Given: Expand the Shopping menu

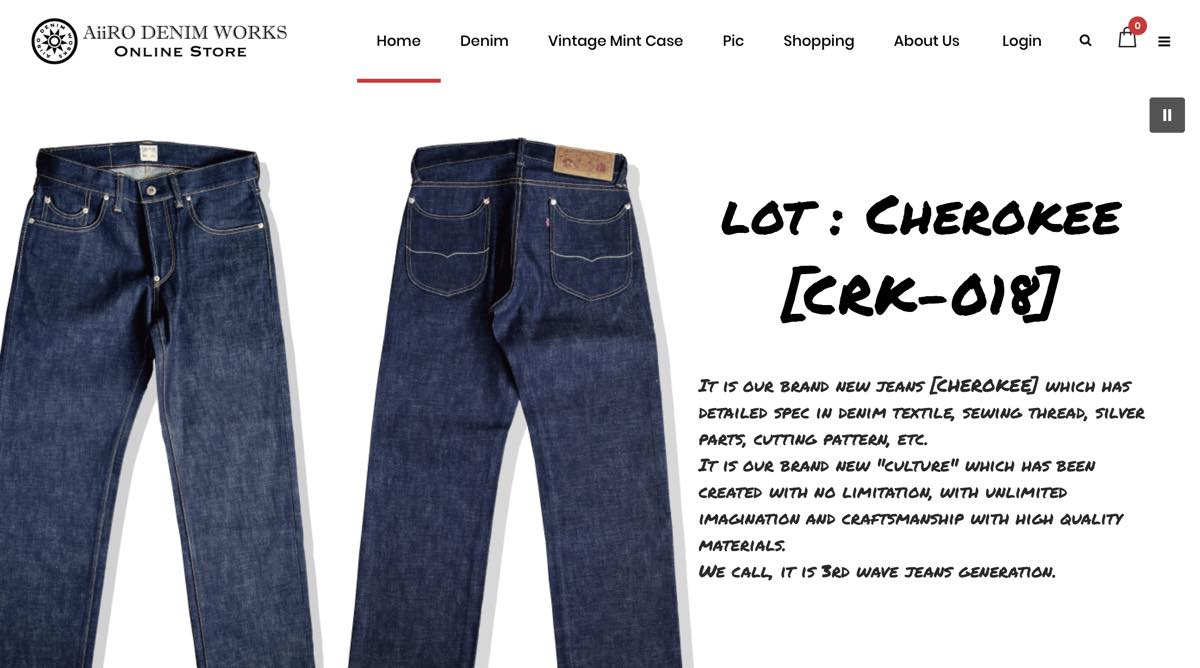Looking at the screenshot, I should click(x=818, y=41).
